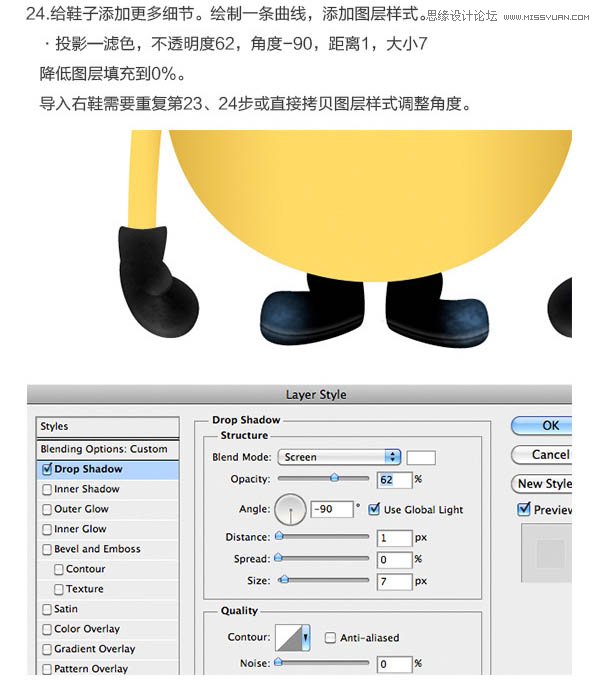Click the Spread slider handle
This screenshot has height=693, width=600.
(x=278, y=558)
